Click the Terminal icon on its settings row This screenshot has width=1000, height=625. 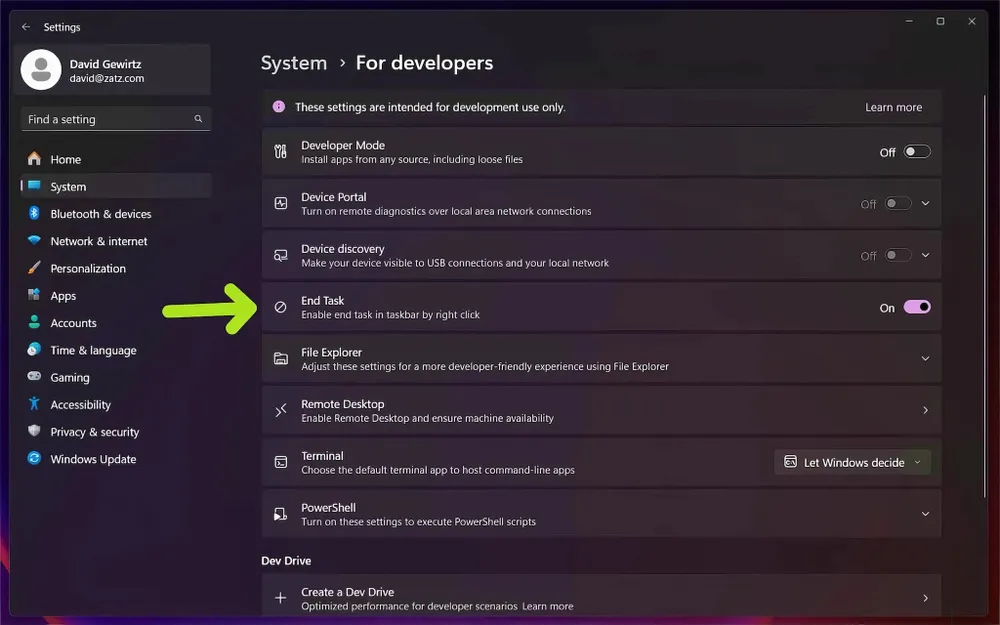pyautogui.click(x=280, y=462)
